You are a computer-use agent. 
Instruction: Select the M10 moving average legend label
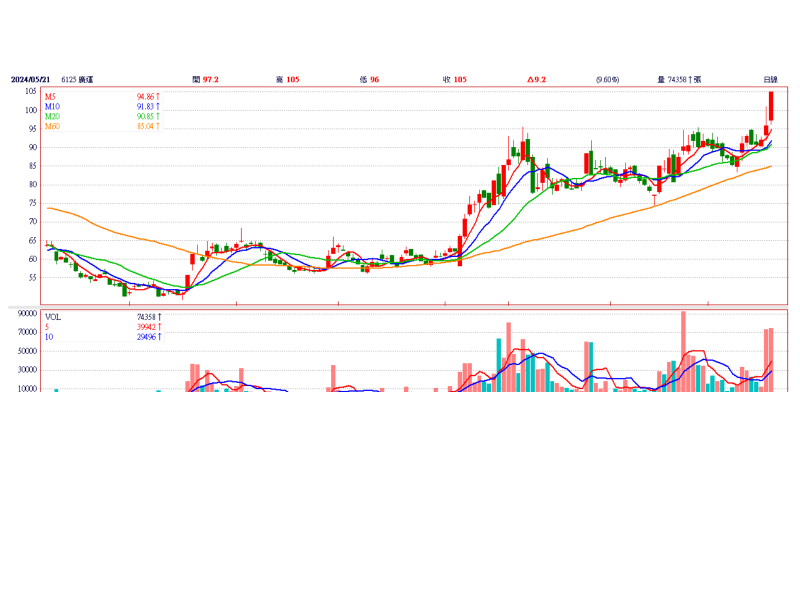(52, 106)
